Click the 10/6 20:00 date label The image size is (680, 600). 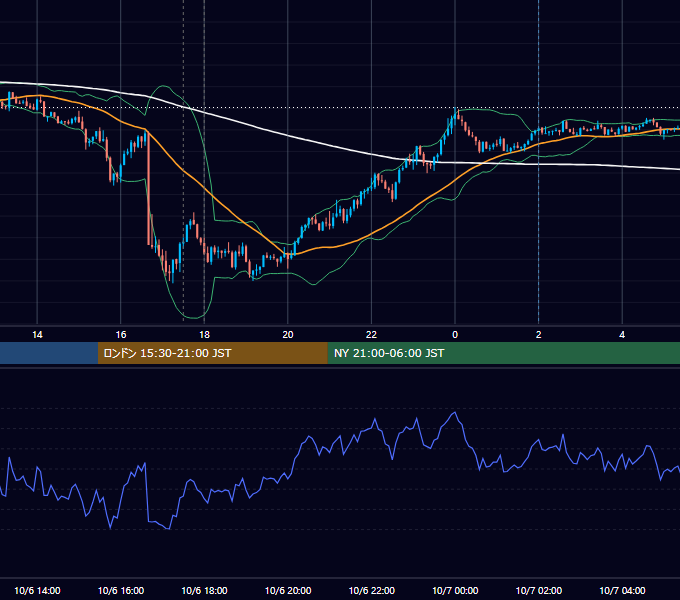288,590
